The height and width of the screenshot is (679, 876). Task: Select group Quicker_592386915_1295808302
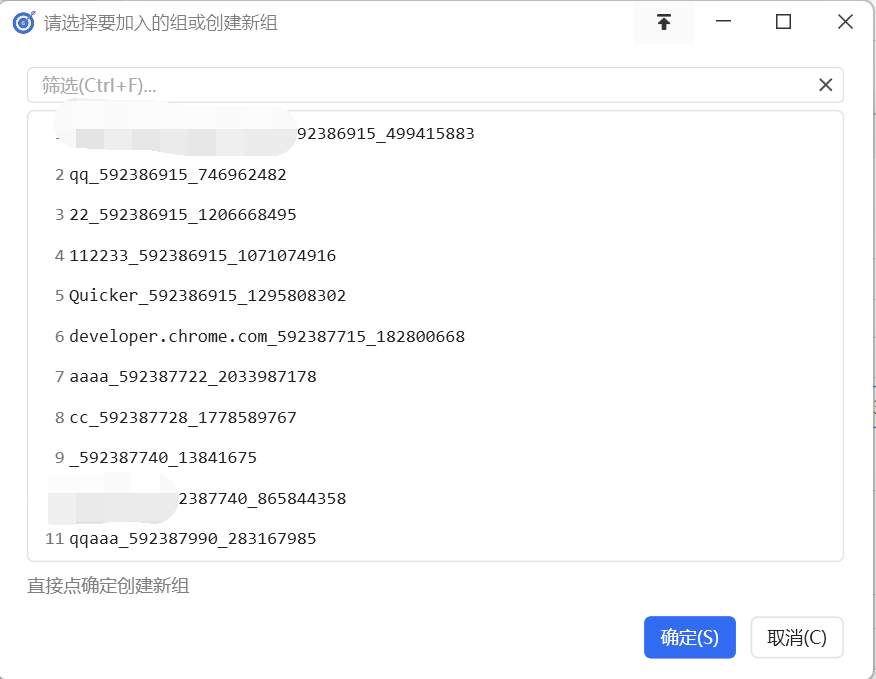pos(435,296)
